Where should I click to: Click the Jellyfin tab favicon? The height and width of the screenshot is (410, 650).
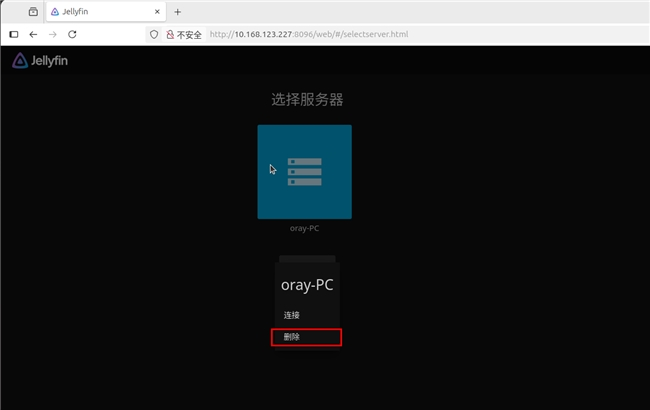[x=54, y=12]
